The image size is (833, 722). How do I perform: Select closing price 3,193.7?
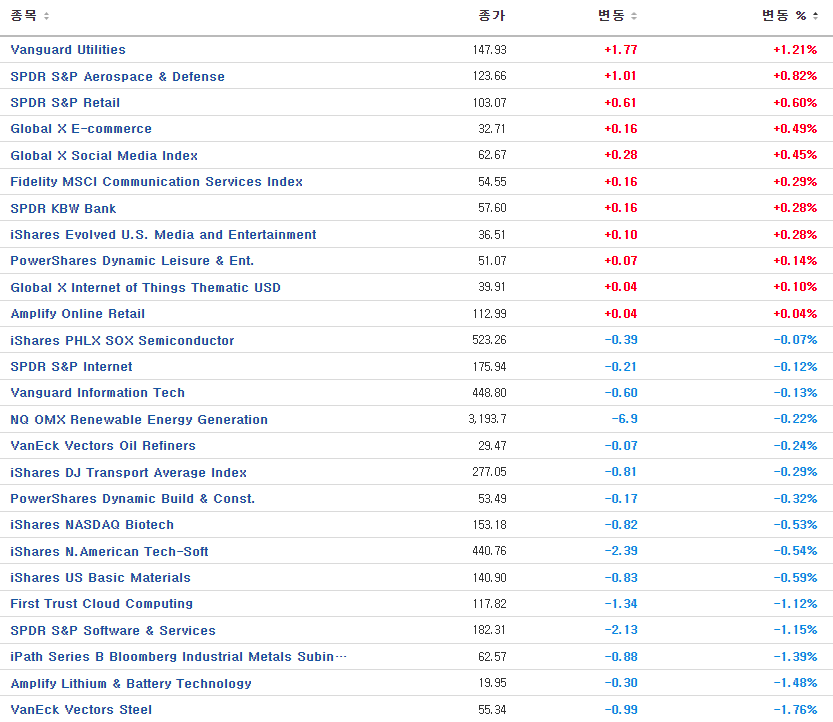coord(487,419)
